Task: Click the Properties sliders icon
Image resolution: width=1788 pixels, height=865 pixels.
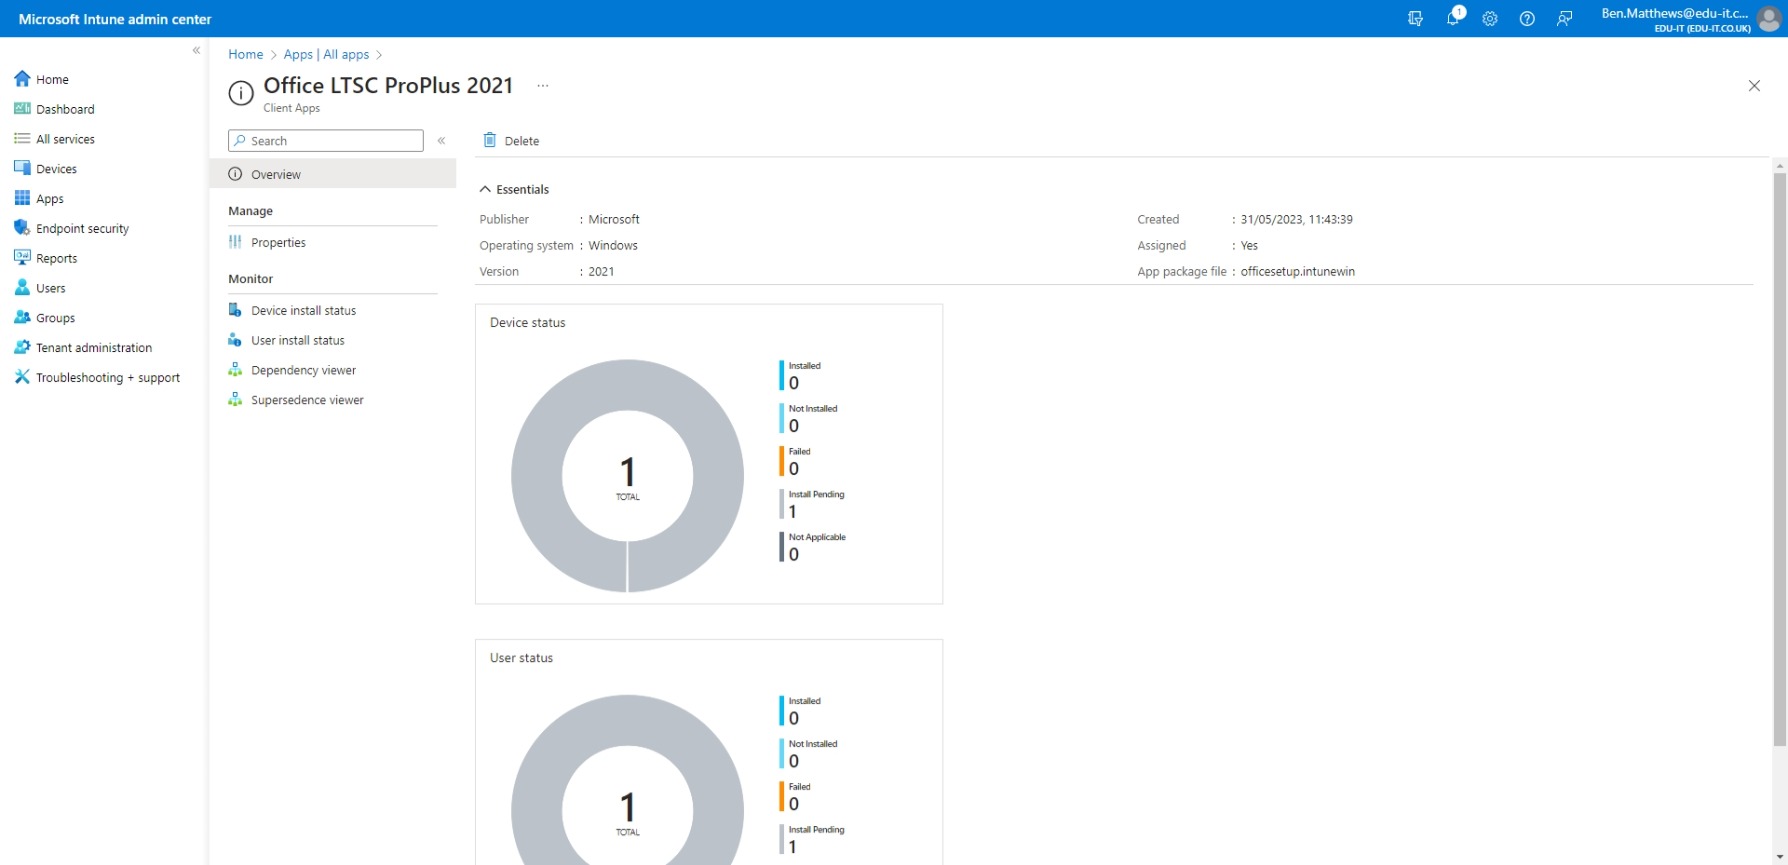Action: (235, 242)
